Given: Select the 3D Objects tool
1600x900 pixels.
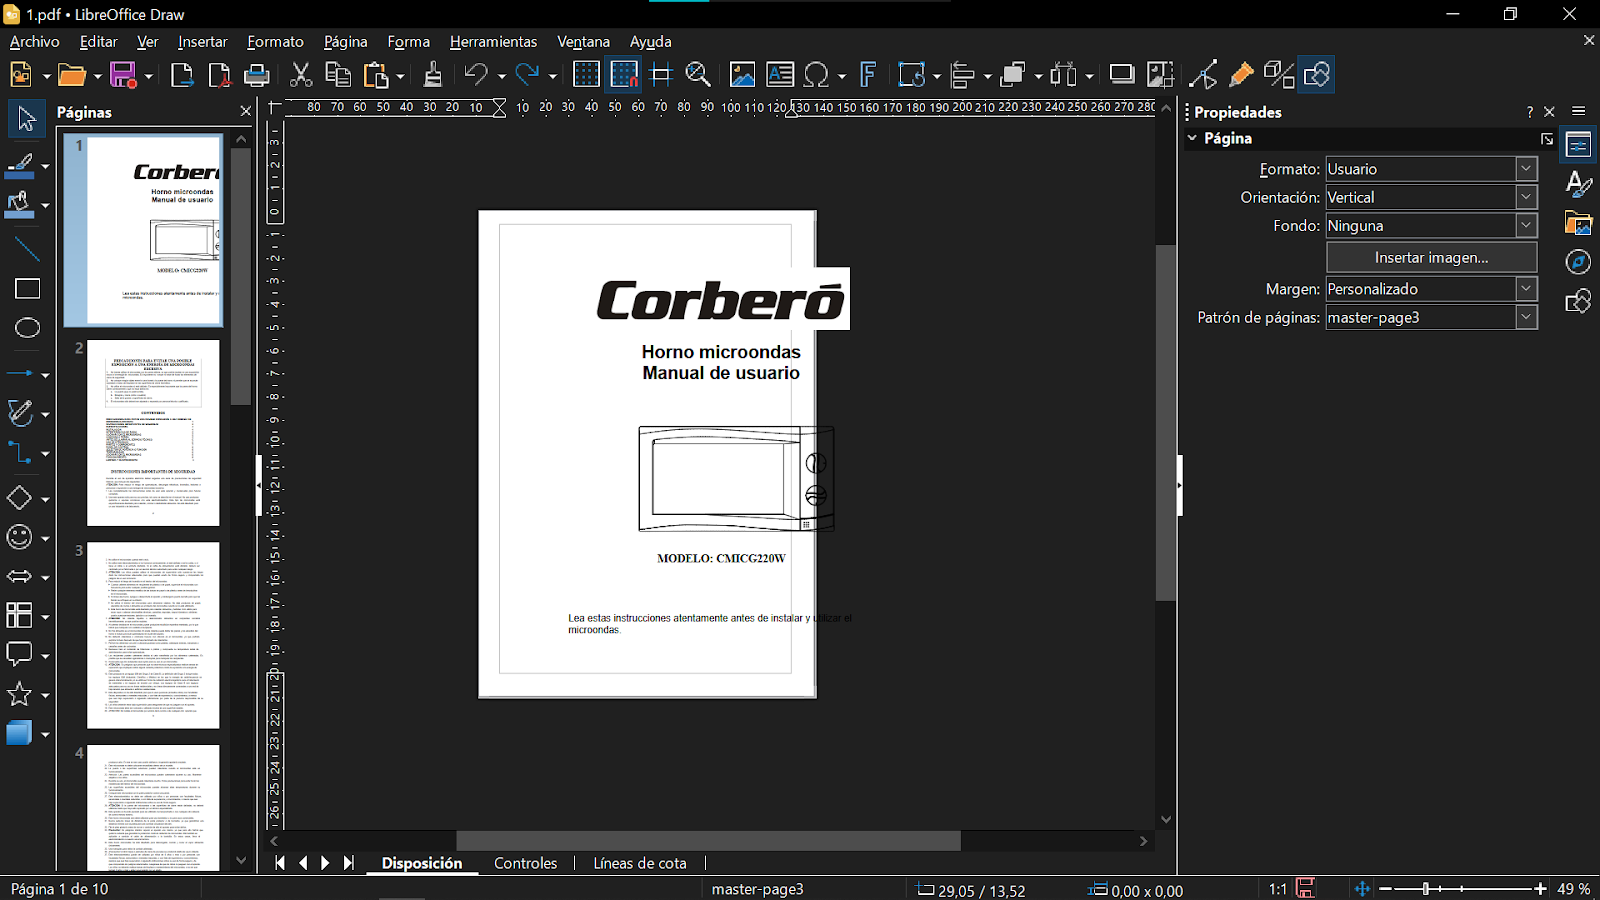Looking at the screenshot, I should pos(20,733).
